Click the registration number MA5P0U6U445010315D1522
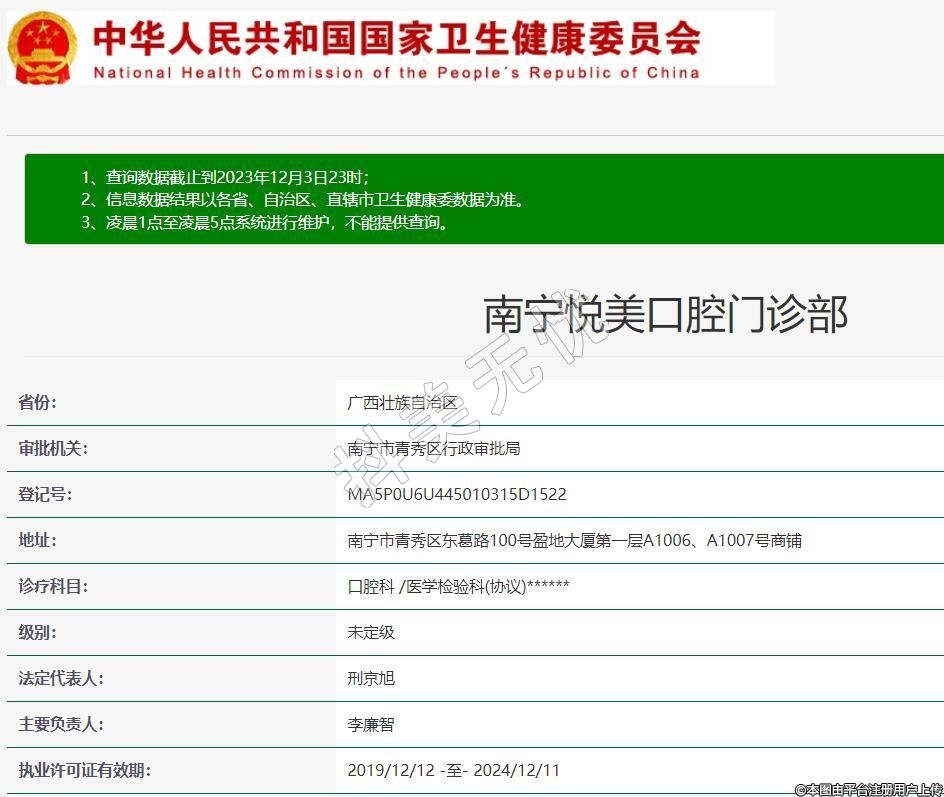Screen dimensions: 944x797 click(457, 495)
